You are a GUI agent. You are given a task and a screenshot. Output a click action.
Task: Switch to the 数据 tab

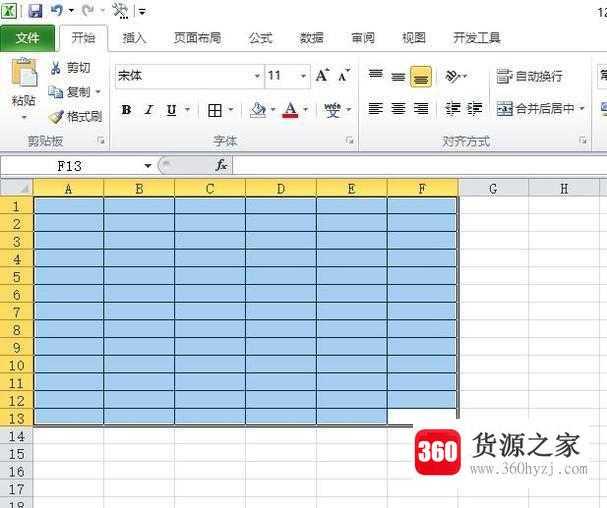pyautogui.click(x=312, y=38)
